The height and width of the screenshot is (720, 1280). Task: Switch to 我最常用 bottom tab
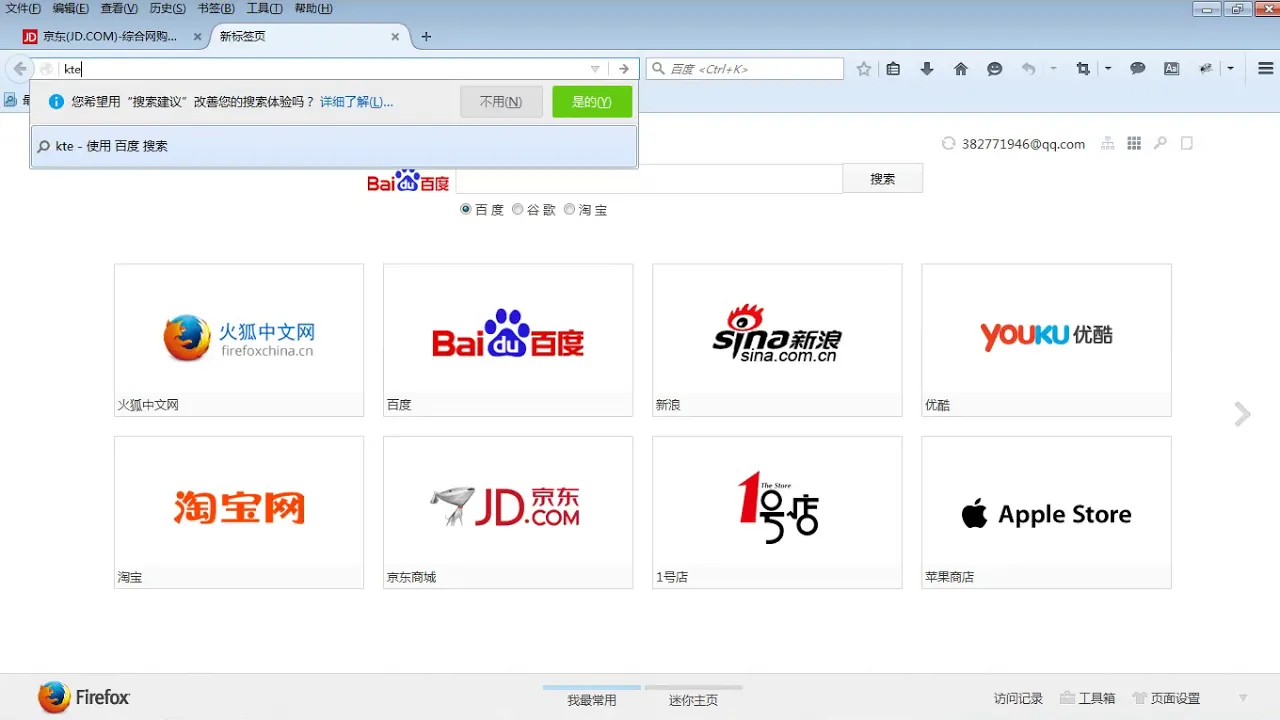592,700
